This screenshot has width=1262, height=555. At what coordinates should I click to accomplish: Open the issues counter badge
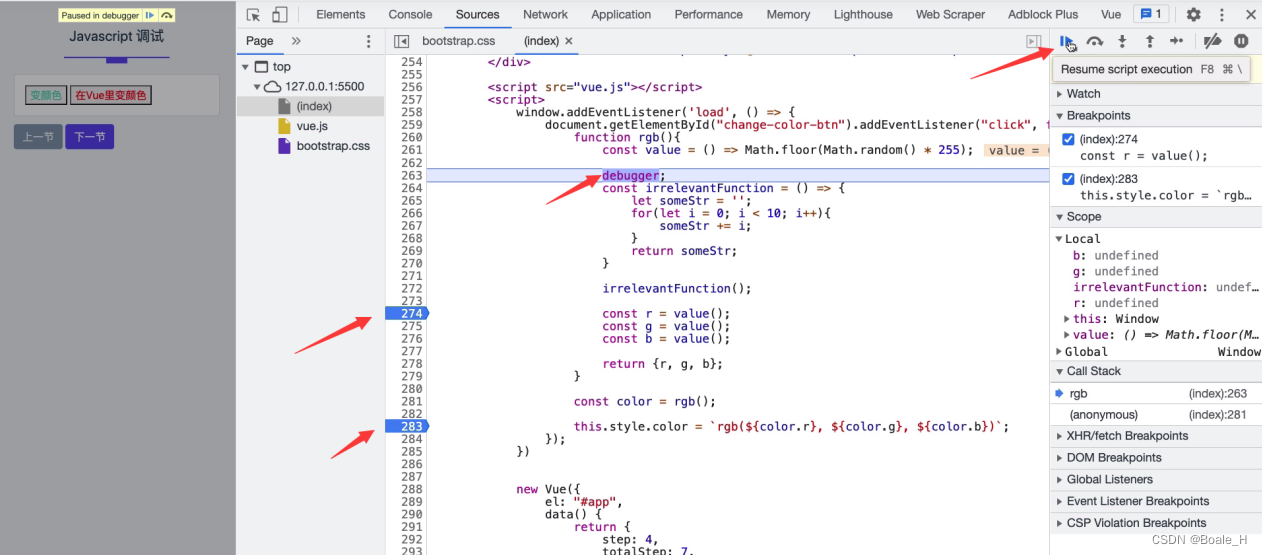pyautogui.click(x=1149, y=14)
